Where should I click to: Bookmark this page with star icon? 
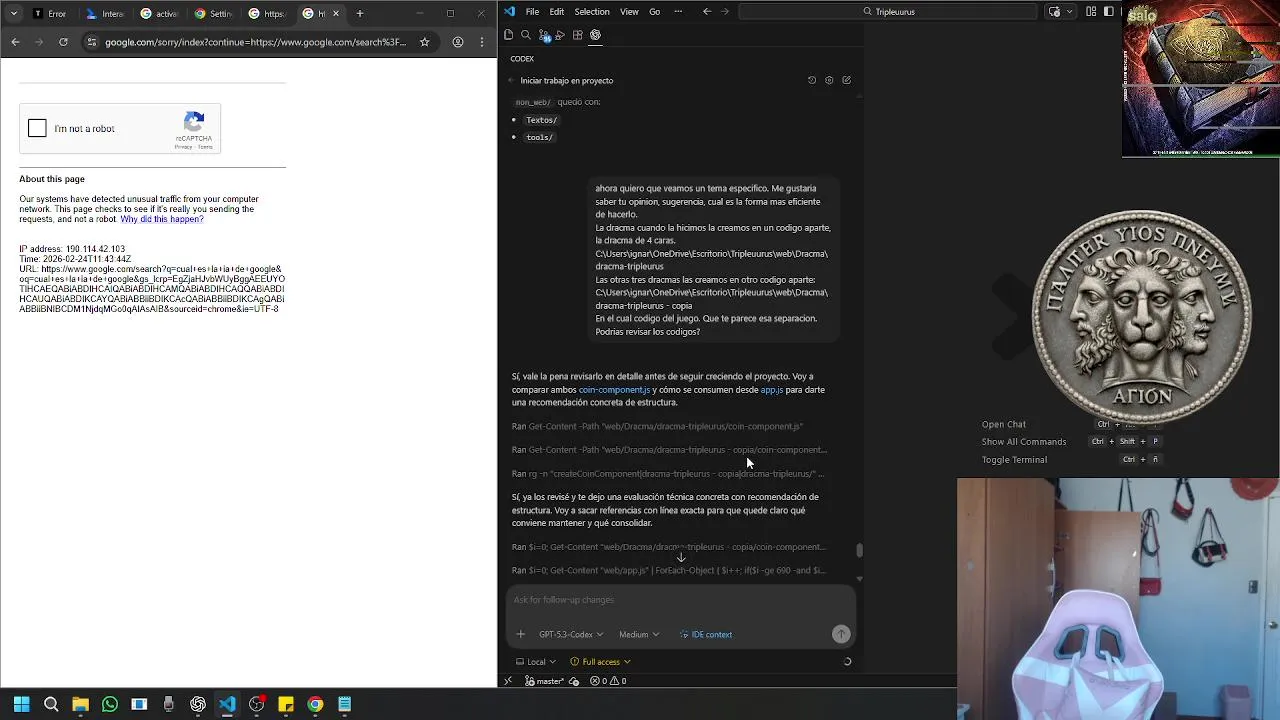pos(424,42)
